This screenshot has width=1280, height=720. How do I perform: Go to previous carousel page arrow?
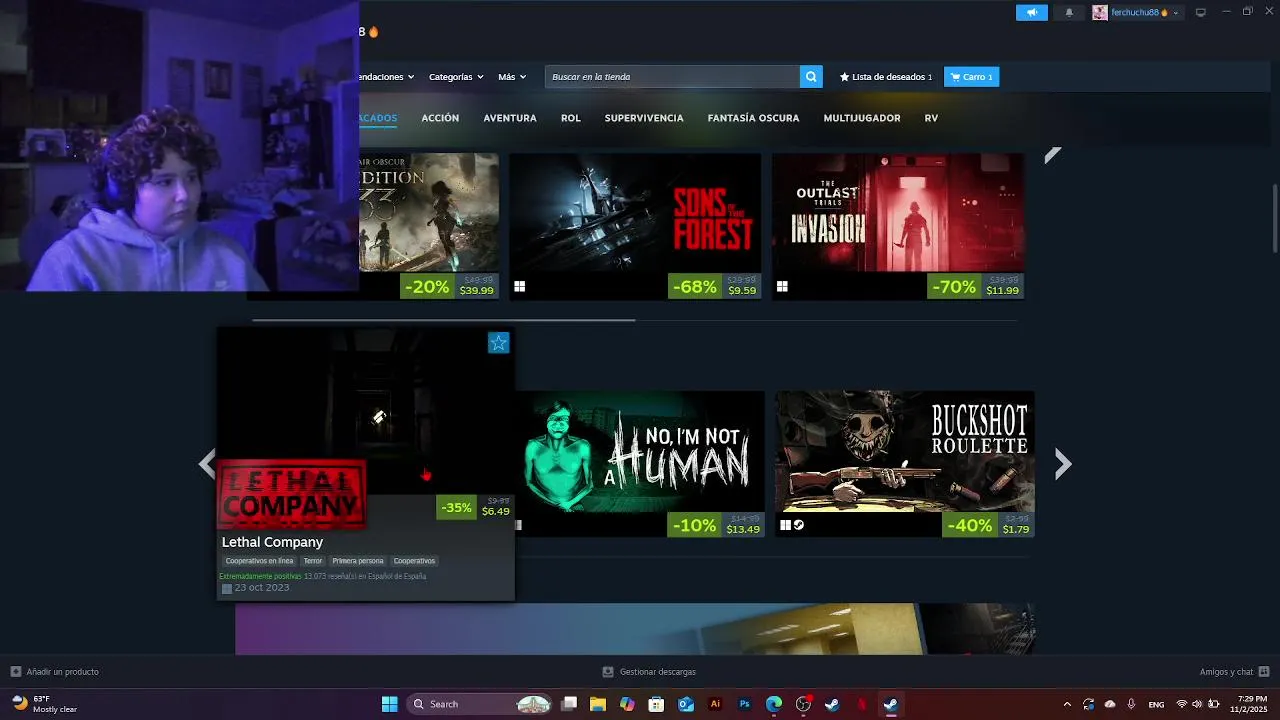pos(206,463)
